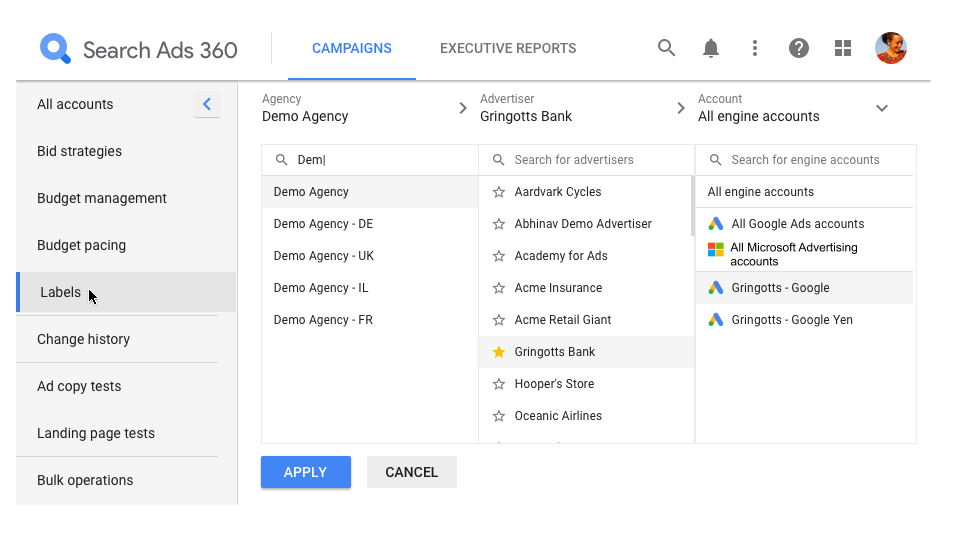Click the Apply button
The width and height of the screenshot is (960, 540).
(306, 472)
